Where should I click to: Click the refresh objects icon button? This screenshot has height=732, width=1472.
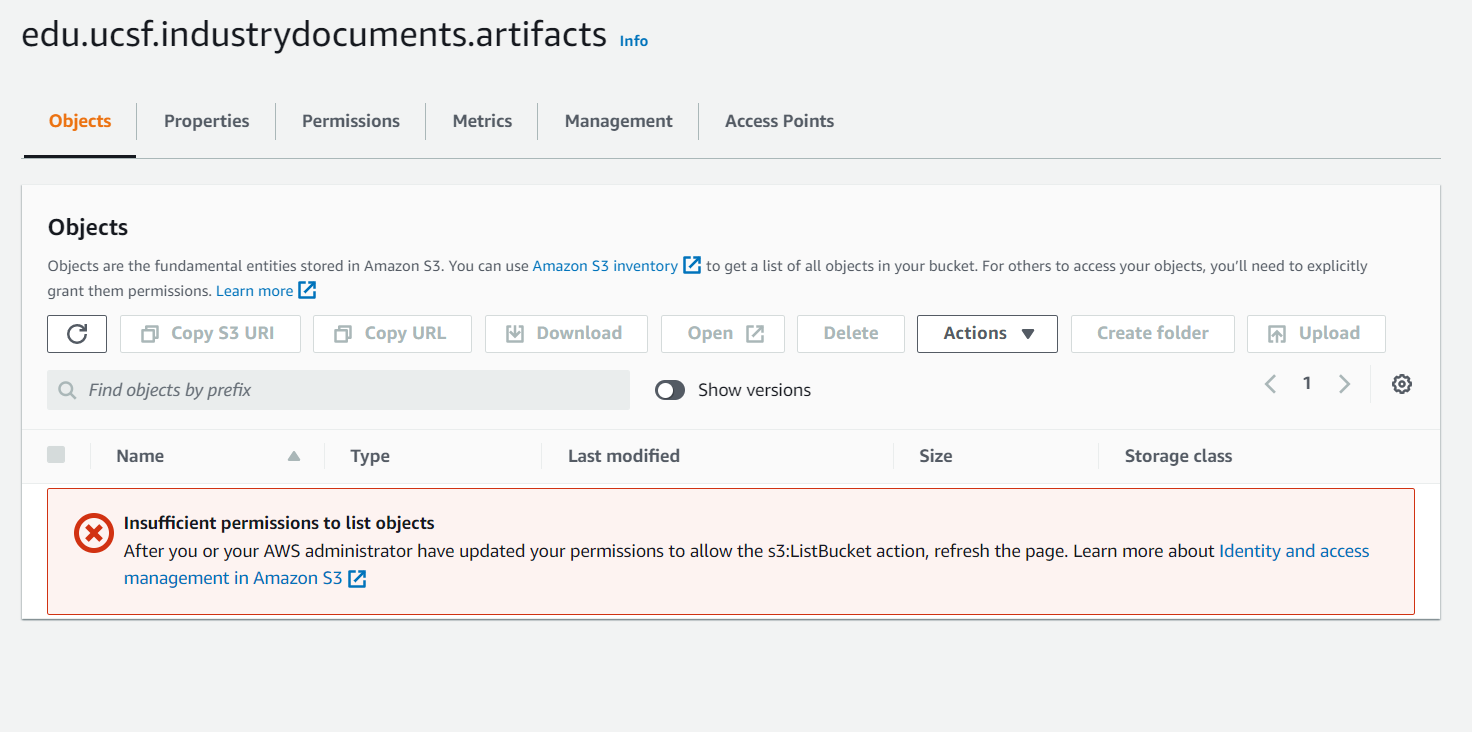pos(77,334)
